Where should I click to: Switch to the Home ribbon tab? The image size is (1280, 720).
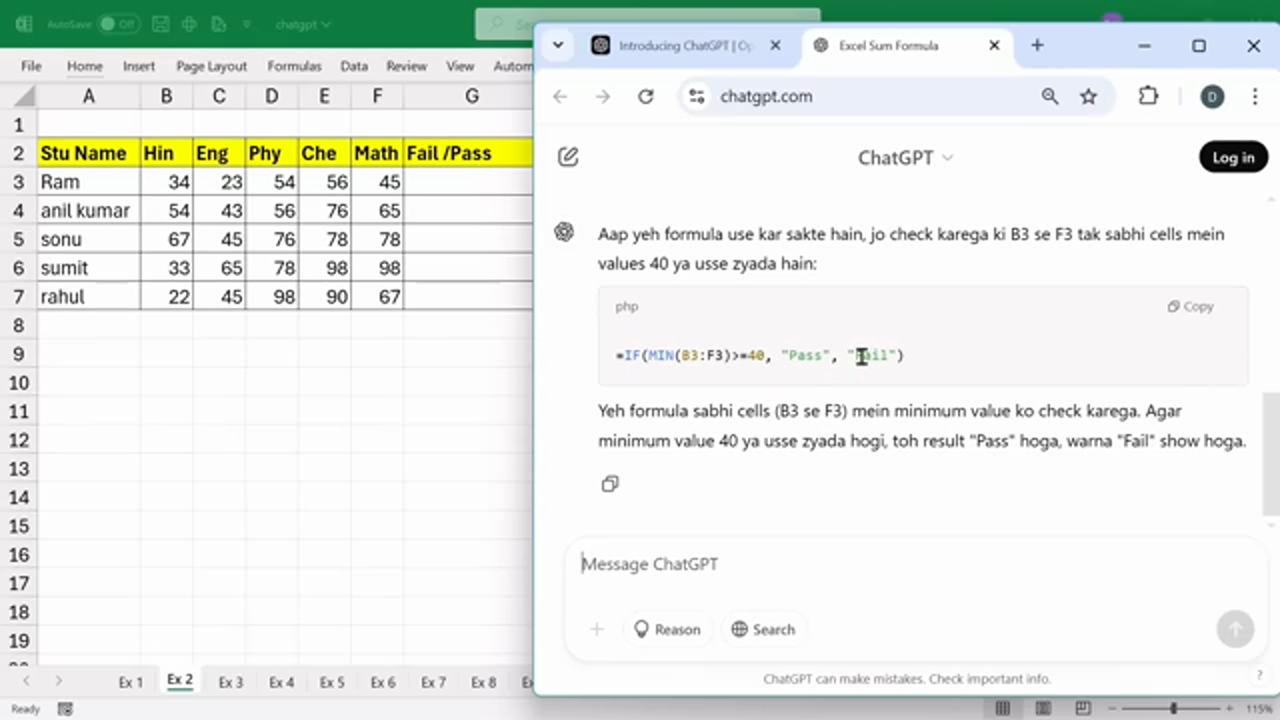pyautogui.click(x=85, y=66)
